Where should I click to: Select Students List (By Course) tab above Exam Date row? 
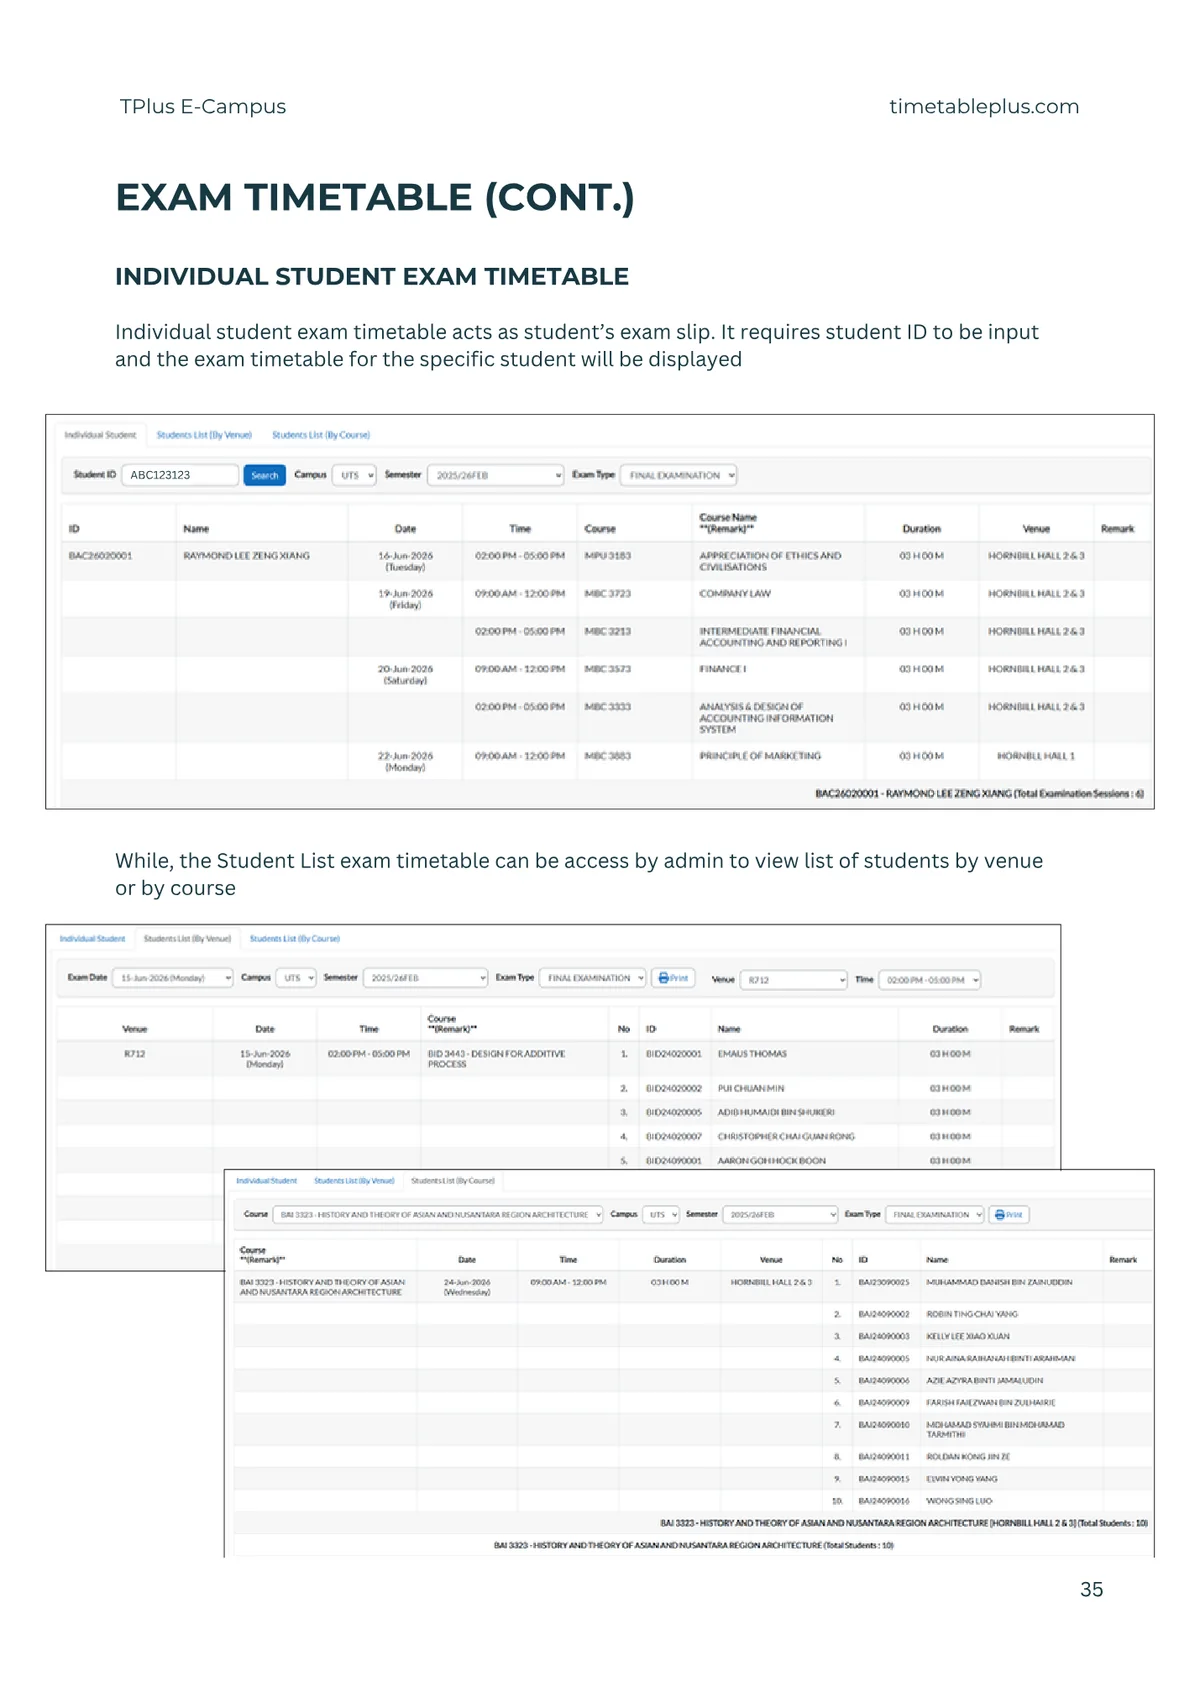[295, 939]
